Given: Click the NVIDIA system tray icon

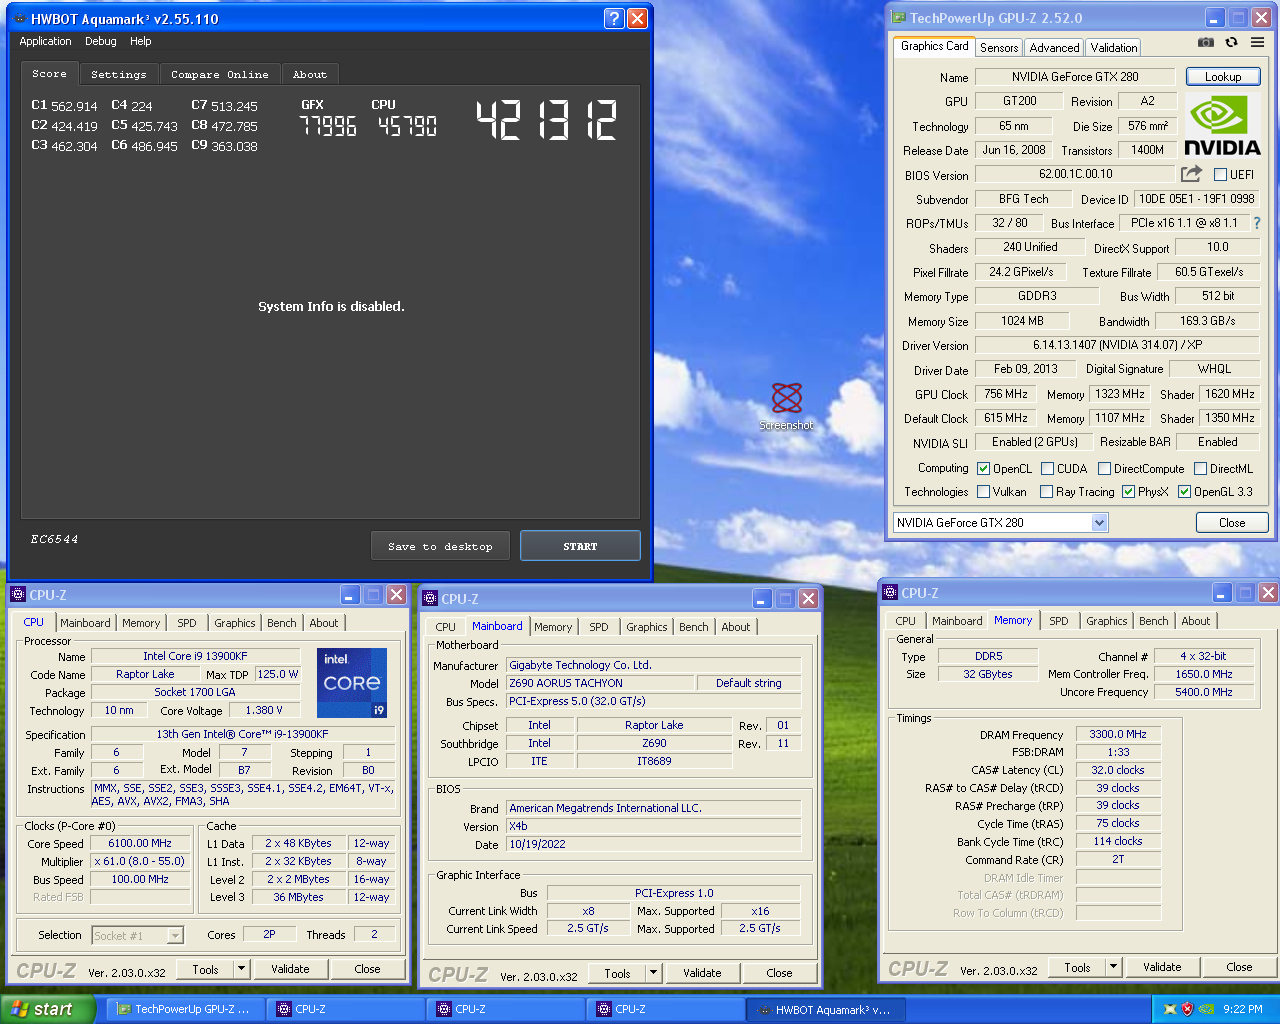Looking at the screenshot, I should [x=1207, y=1009].
